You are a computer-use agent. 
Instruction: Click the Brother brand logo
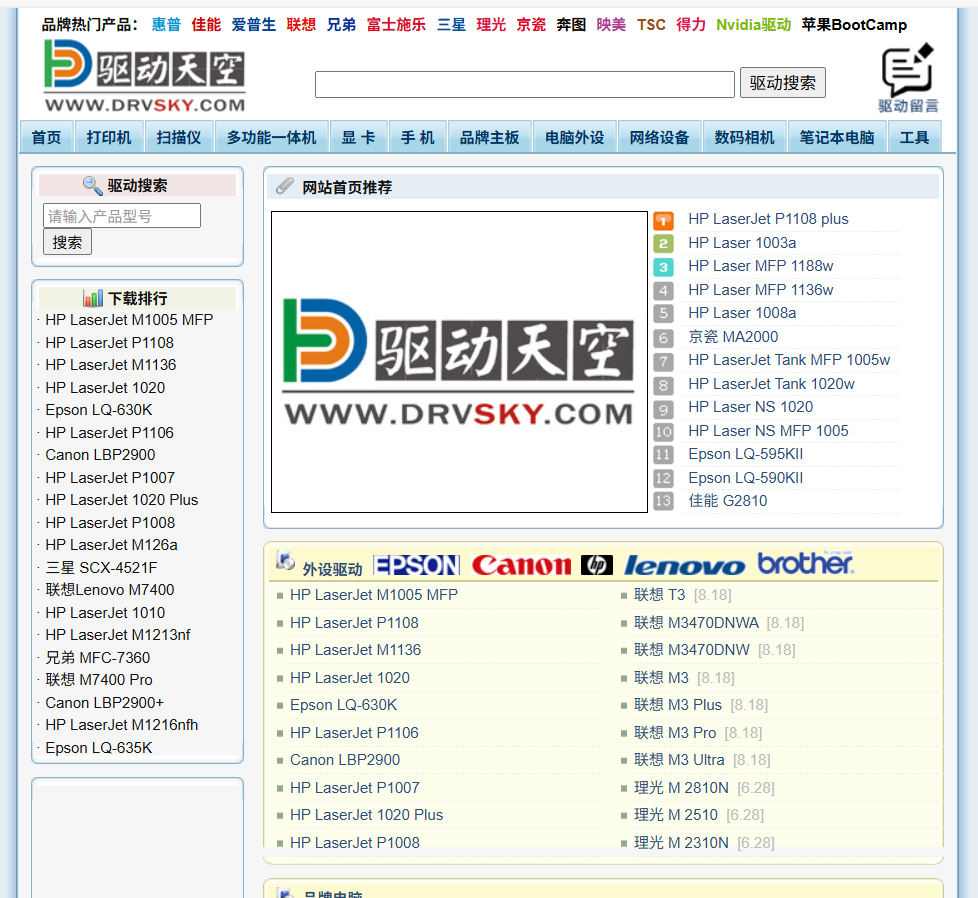click(805, 563)
